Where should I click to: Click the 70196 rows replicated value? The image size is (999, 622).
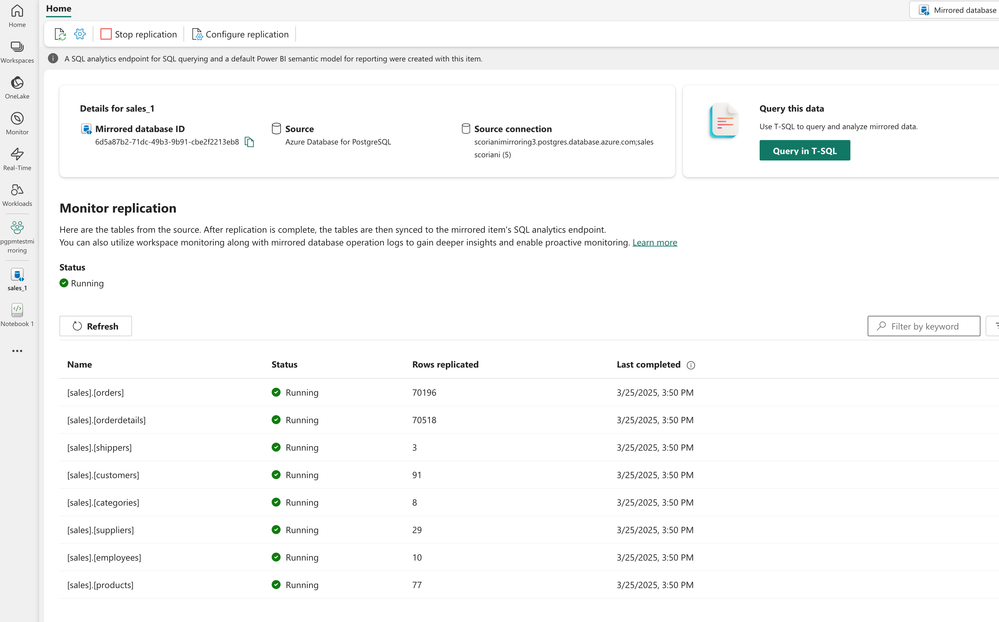tap(424, 393)
